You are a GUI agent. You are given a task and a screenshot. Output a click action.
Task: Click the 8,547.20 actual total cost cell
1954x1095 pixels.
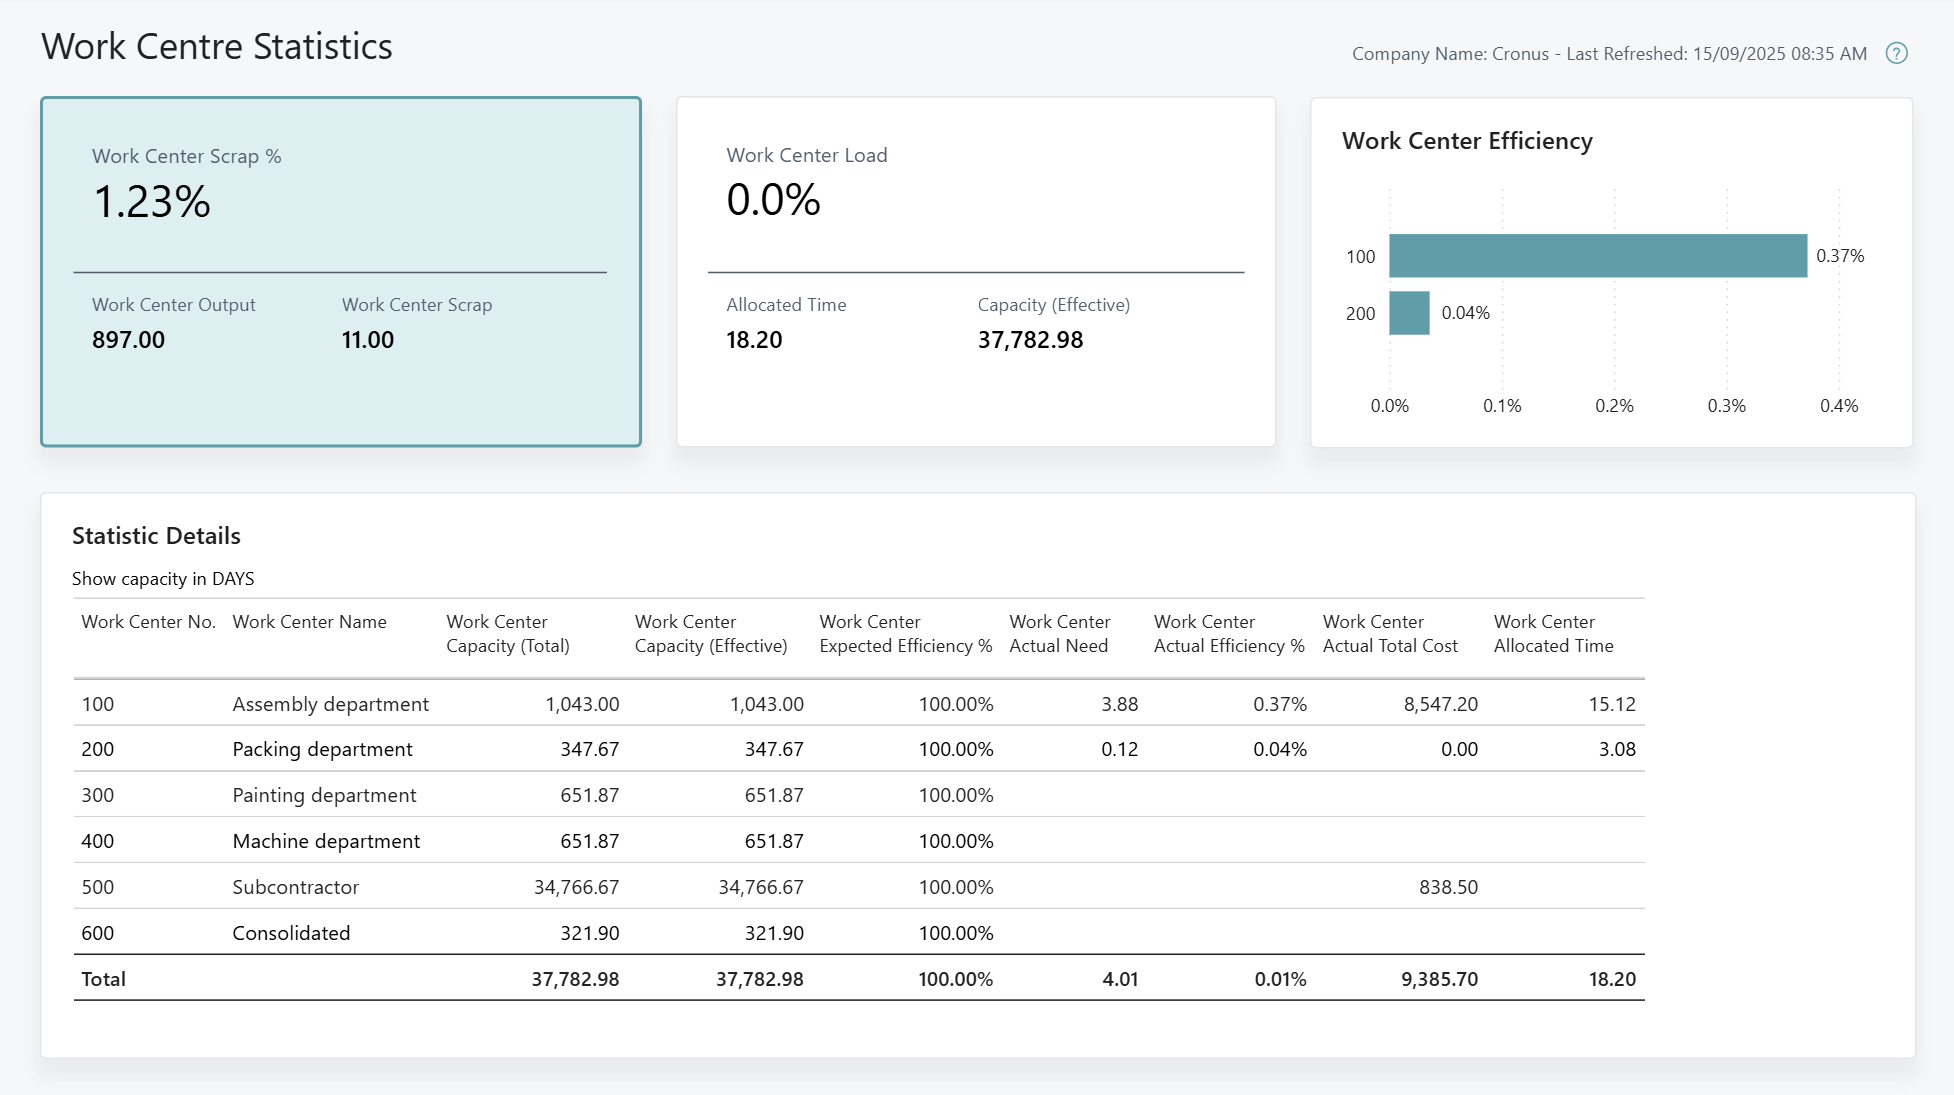click(x=1440, y=704)
